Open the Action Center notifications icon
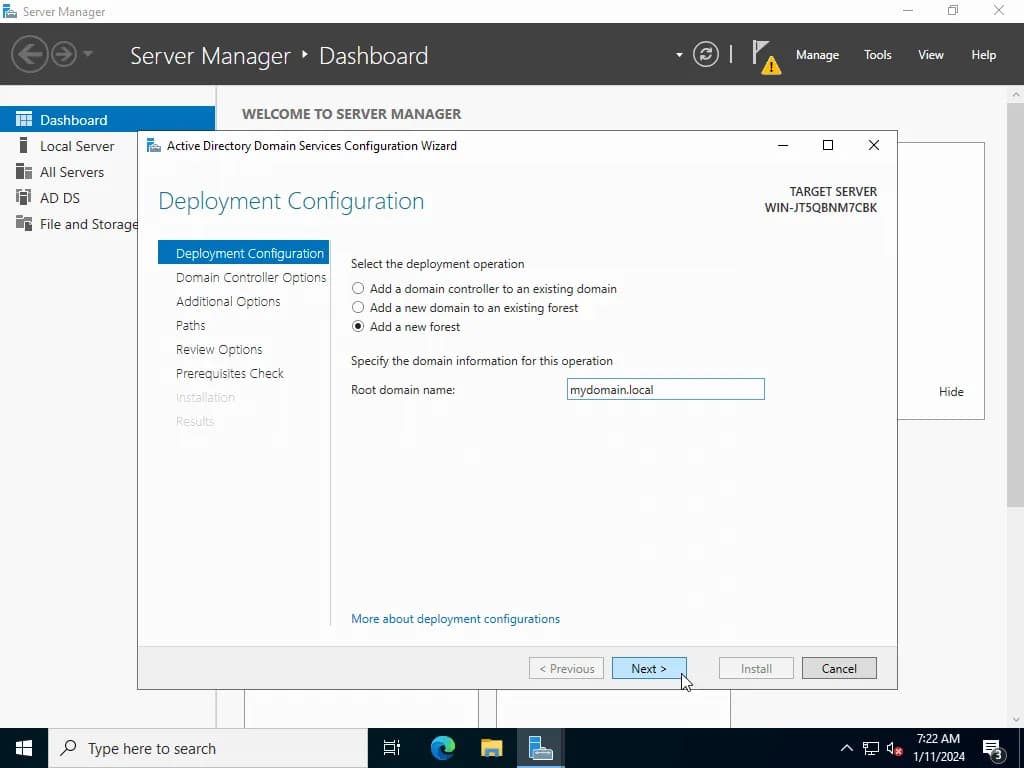The image size is (1024, 768). point(993,748)
